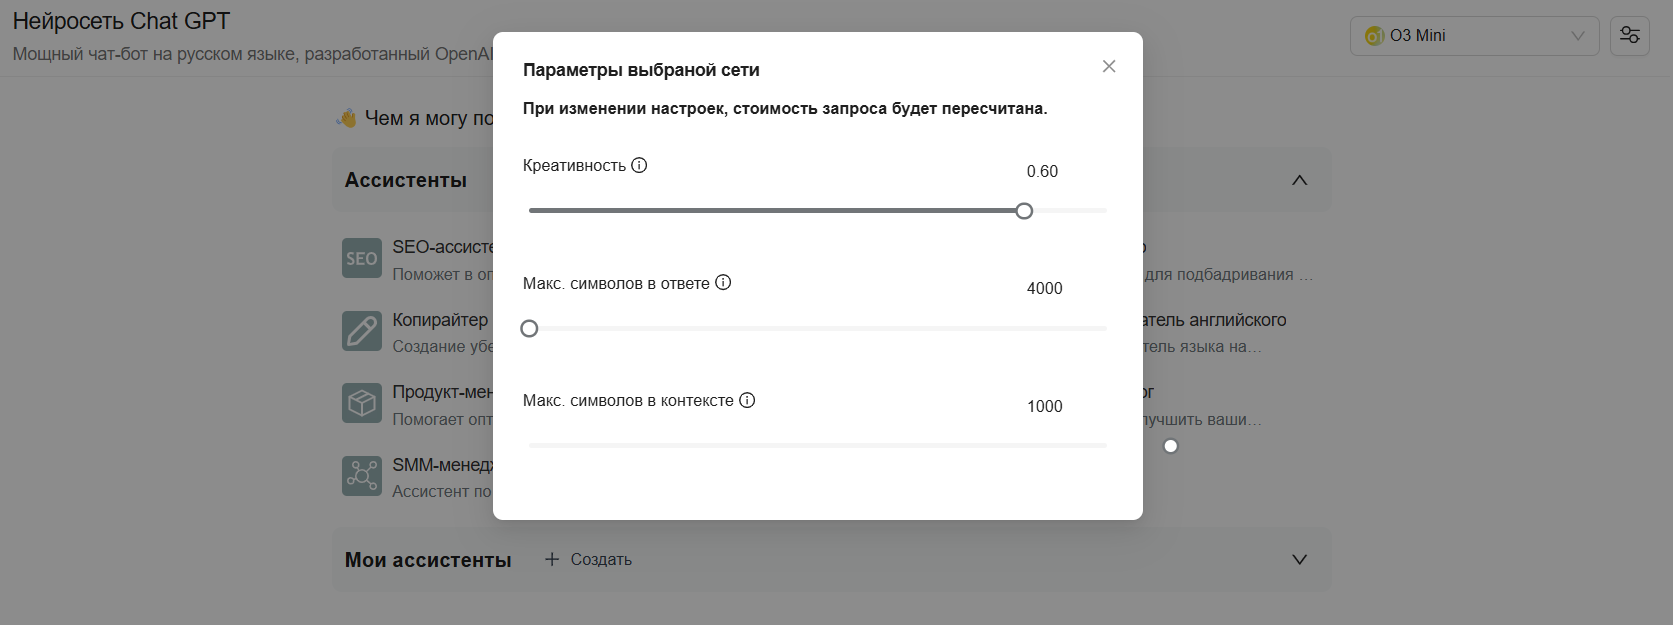Image resolution: width=1673 pixels, height=625 pixels.
Task: Click the info icon next to Креативность
Action: pos(640,165)
